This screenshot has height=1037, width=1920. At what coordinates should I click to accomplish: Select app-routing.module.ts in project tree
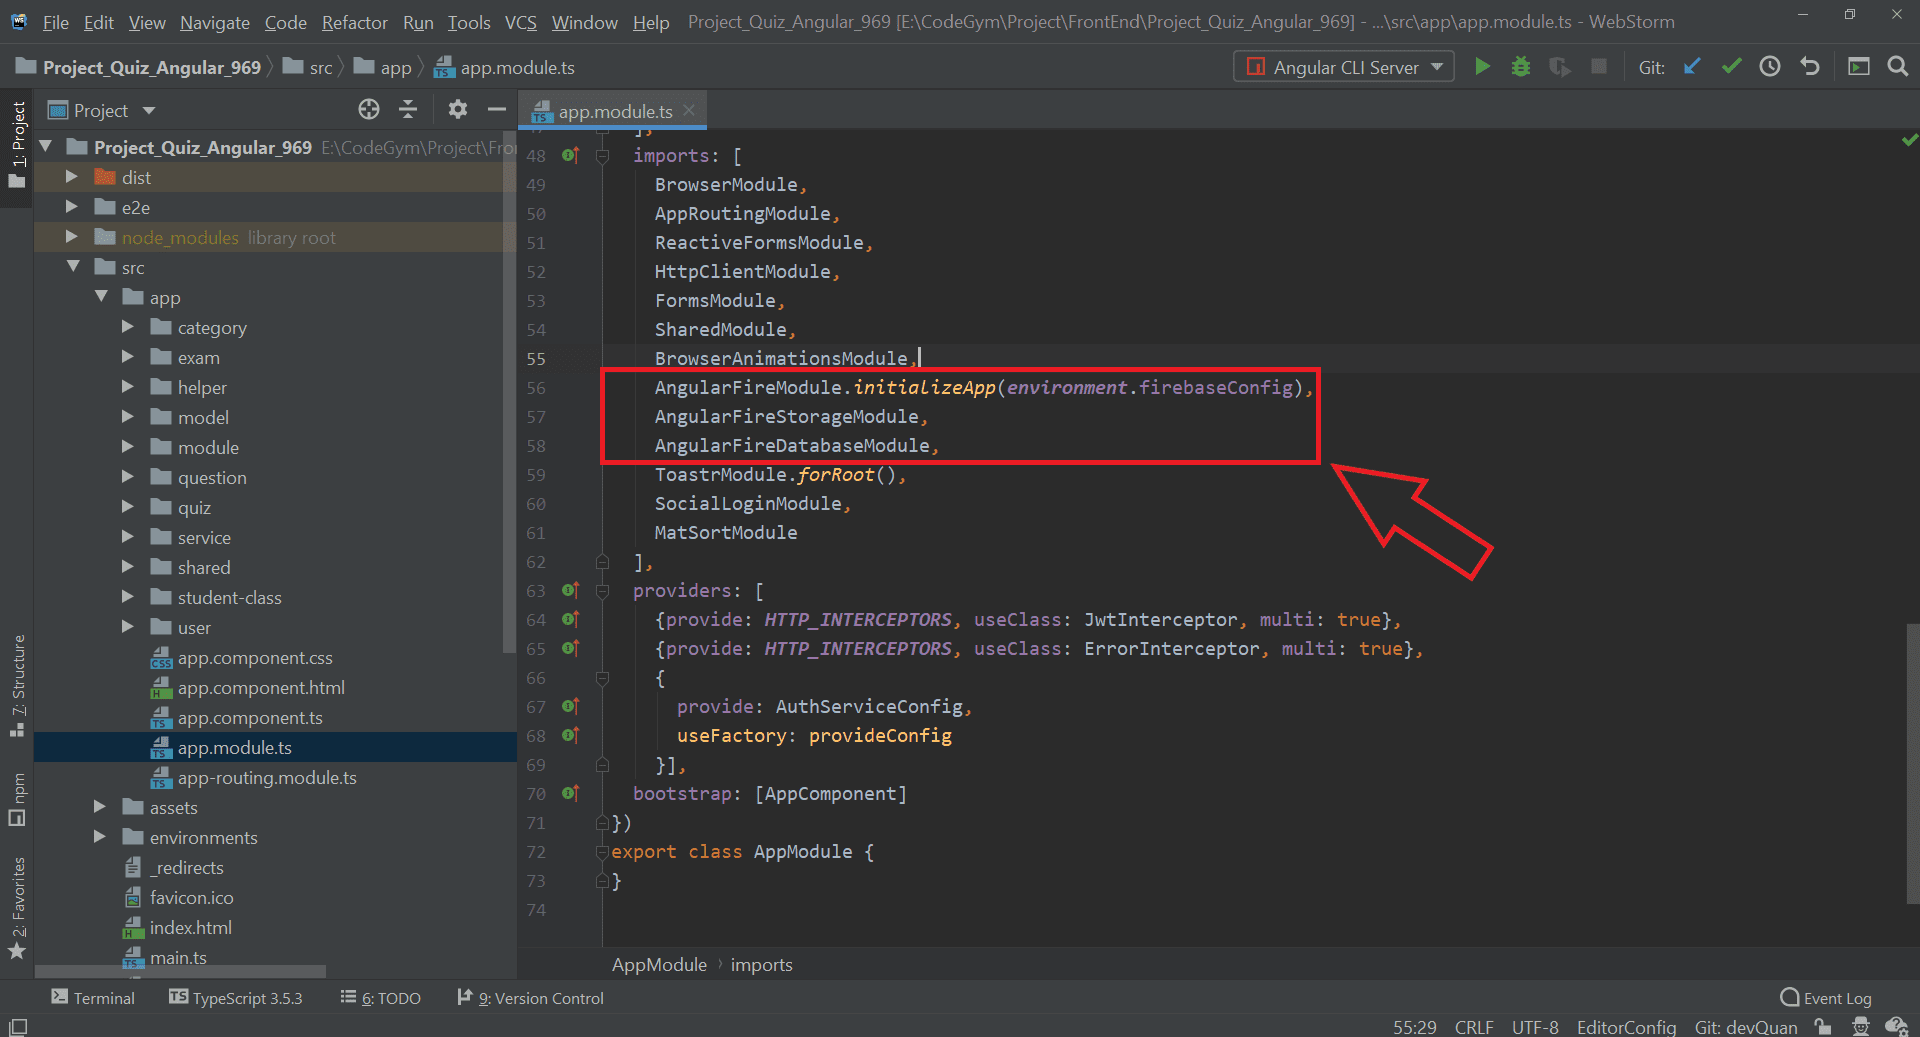[x=266, y=778]
